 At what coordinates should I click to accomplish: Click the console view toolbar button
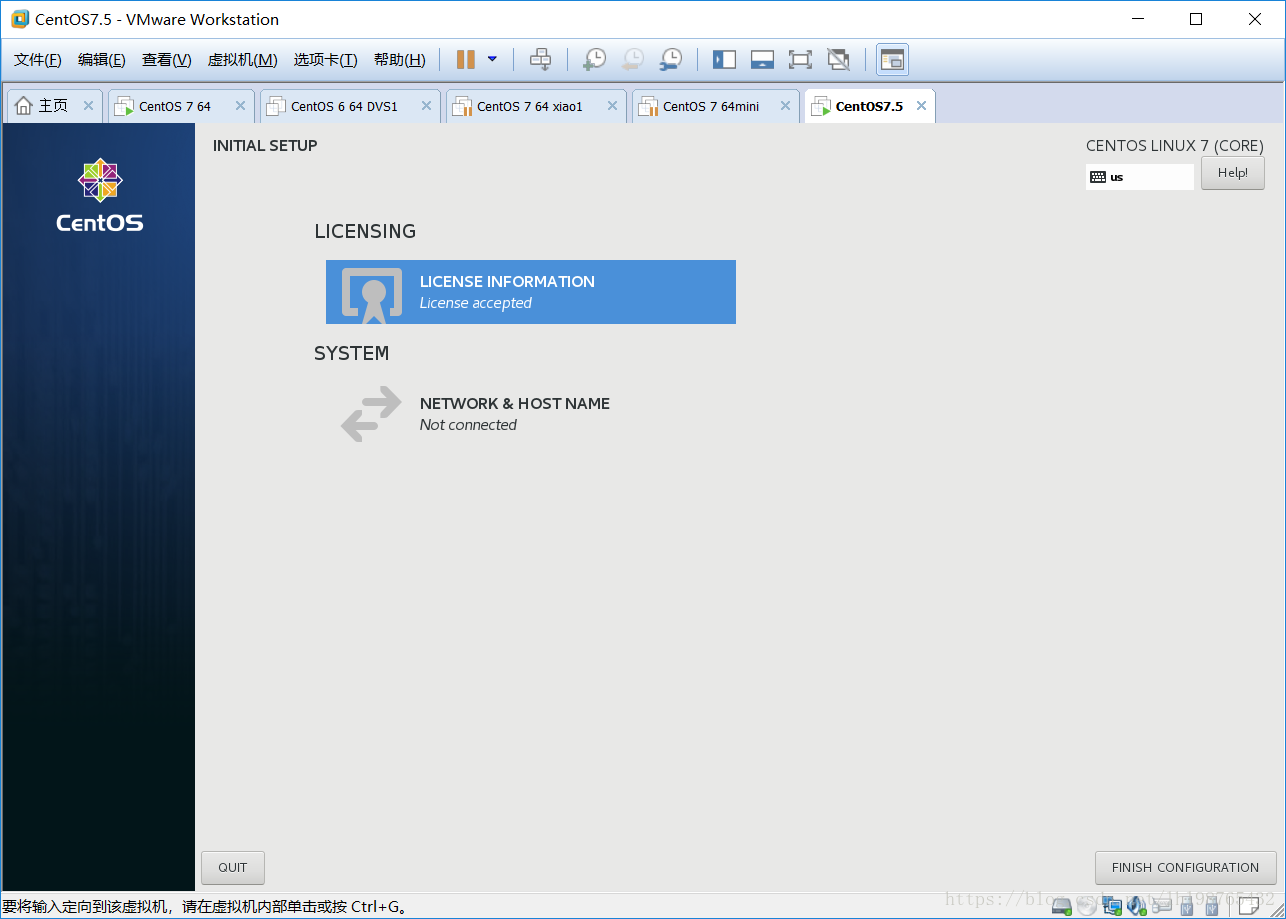[892, 60]
